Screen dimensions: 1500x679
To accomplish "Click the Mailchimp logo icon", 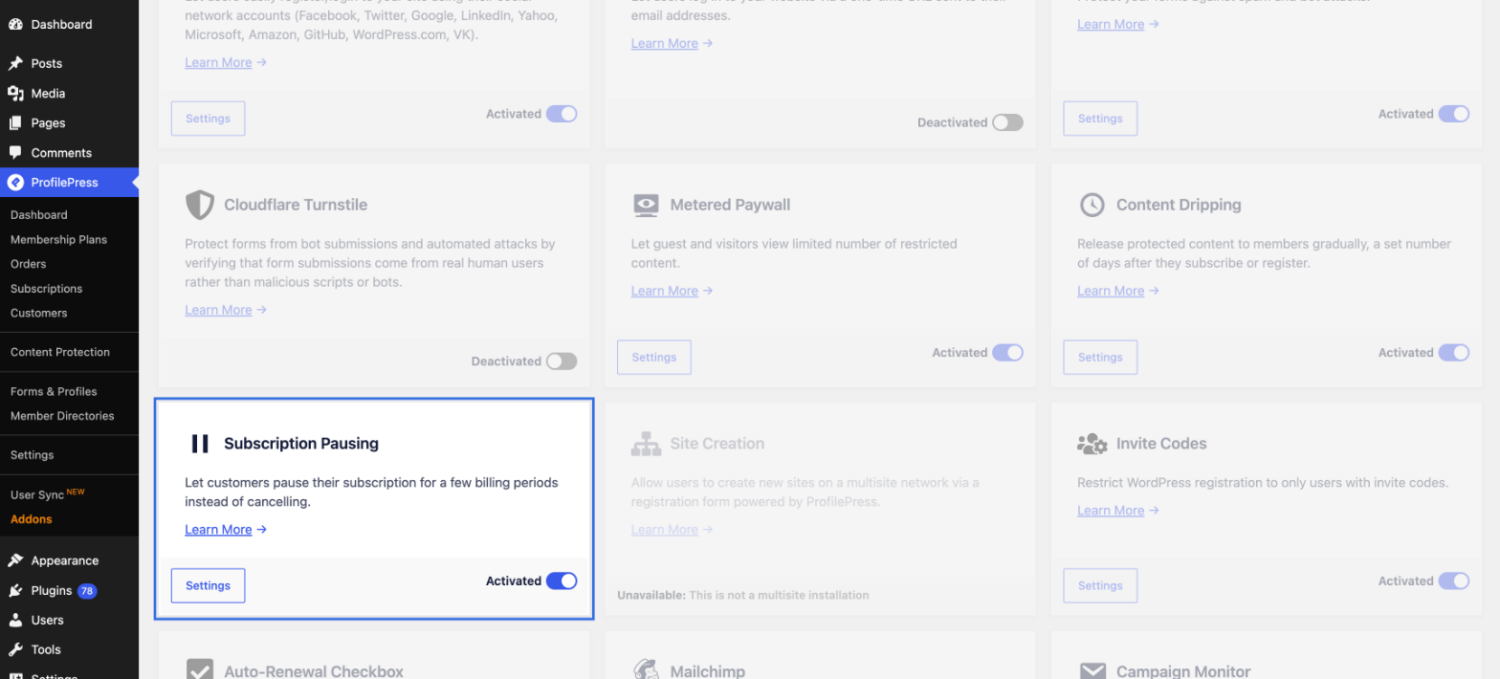I will click(x=646, y=670).
